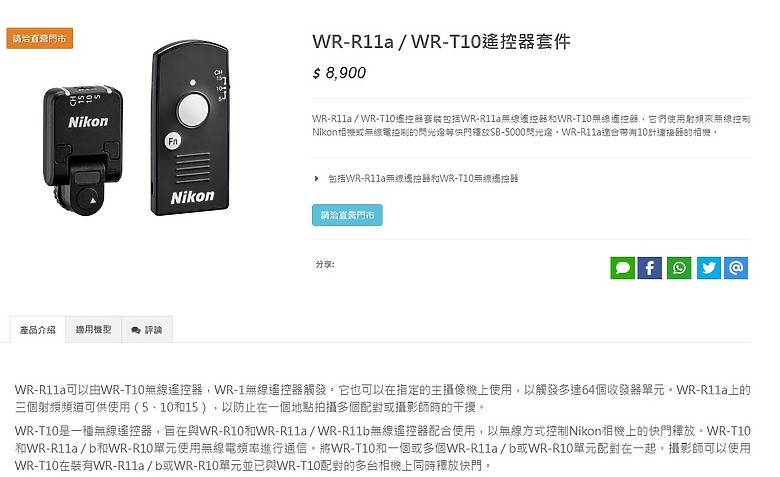Share the product via the green LINE message icon
The height and width of the screenshot is (477, 780).
click(x=622, y=268)
